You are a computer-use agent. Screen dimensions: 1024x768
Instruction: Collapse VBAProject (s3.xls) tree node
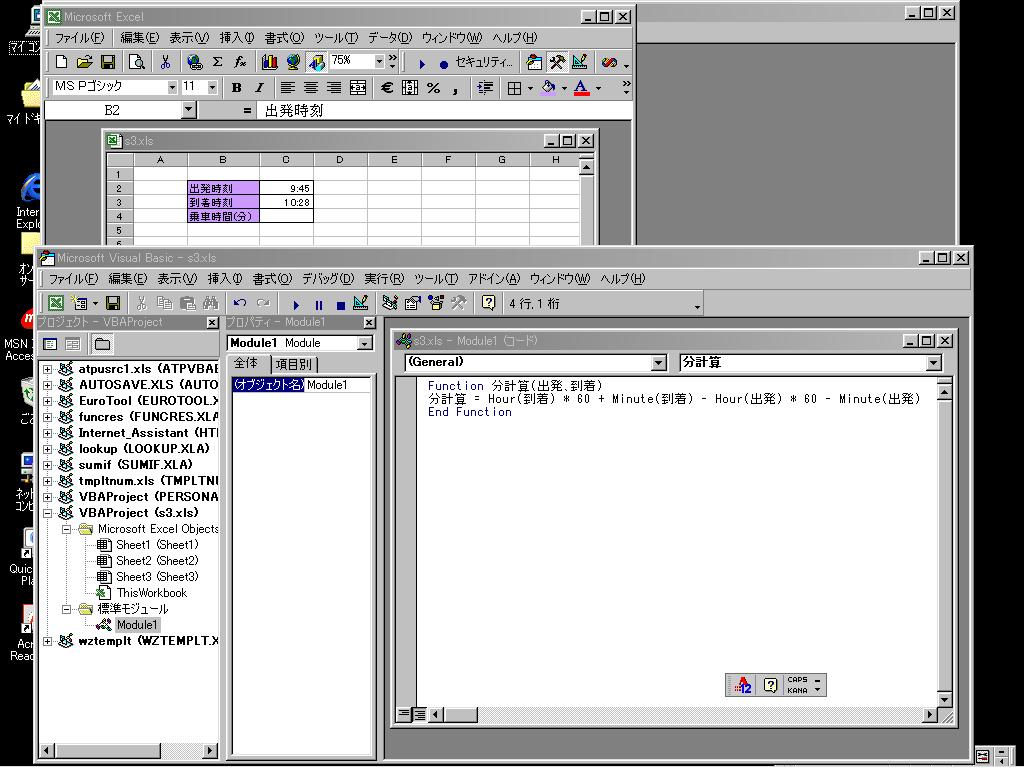pyautogui.click(x=48, y=513)
